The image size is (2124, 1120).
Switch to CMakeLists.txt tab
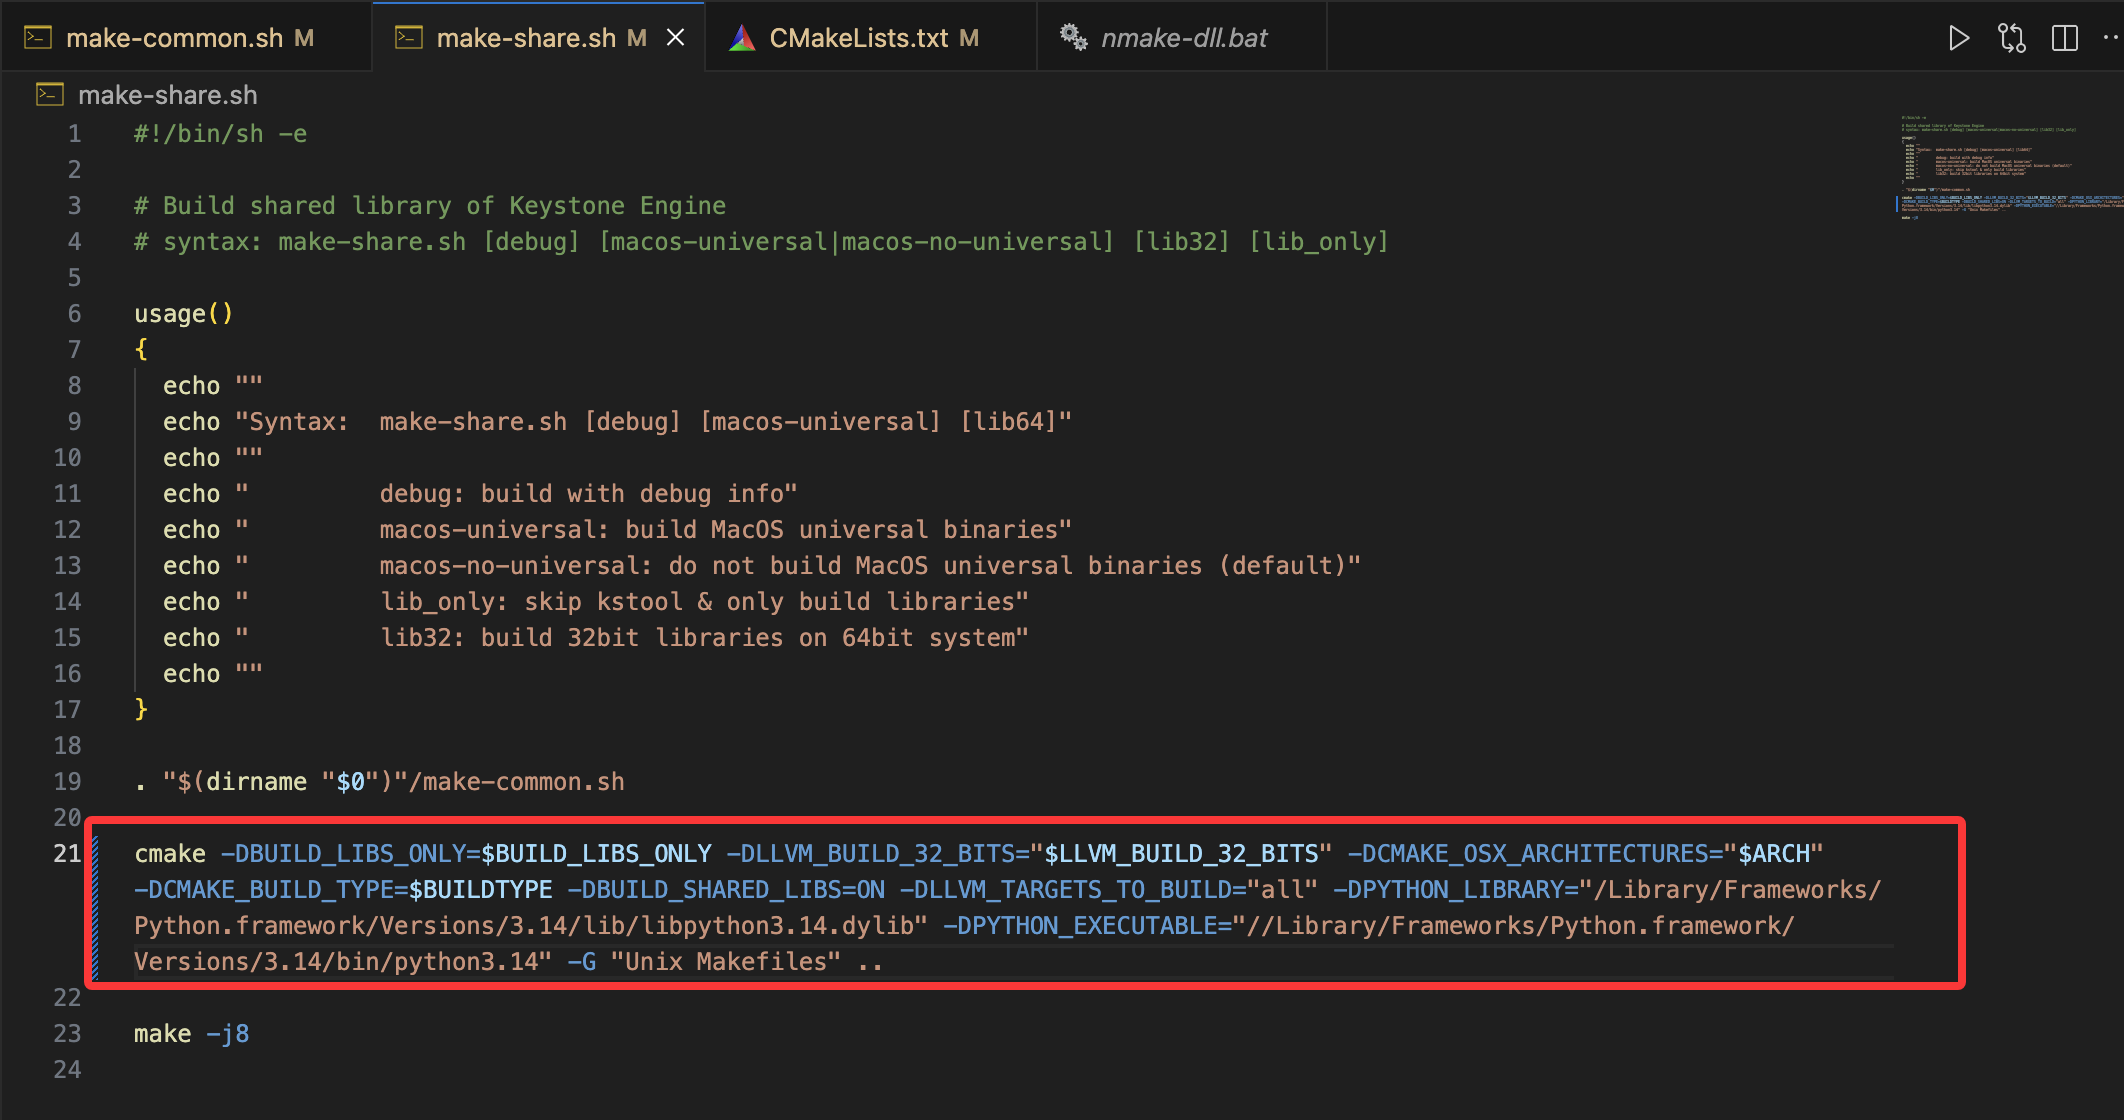(x=859, y=38)
